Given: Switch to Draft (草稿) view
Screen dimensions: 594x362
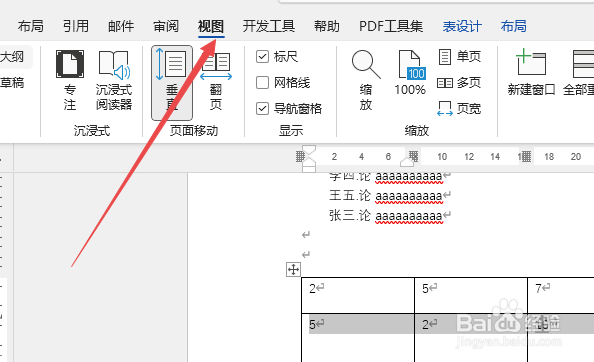Looking at the screenshot, I should tap(12, 83).
